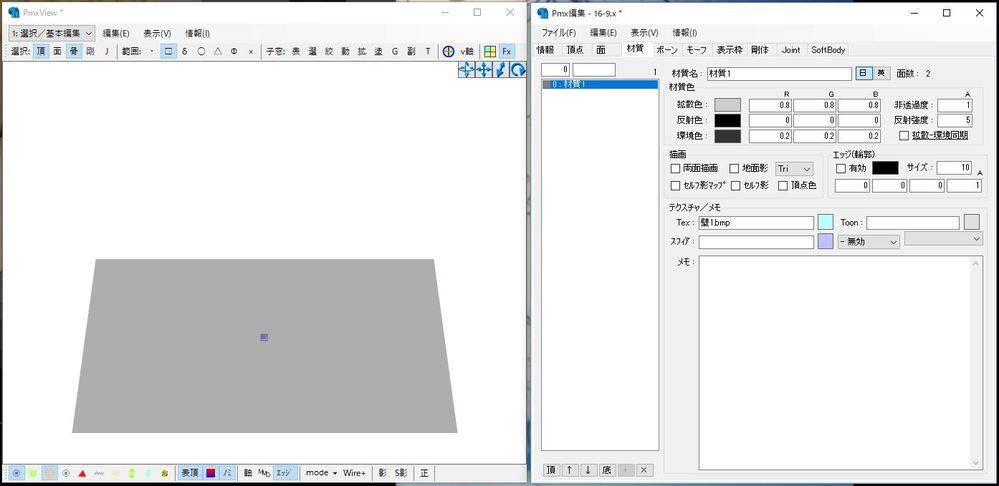999x486 pixels.
Task: Open the mode dropdown in bottom bar
Action: click(321, 473)
